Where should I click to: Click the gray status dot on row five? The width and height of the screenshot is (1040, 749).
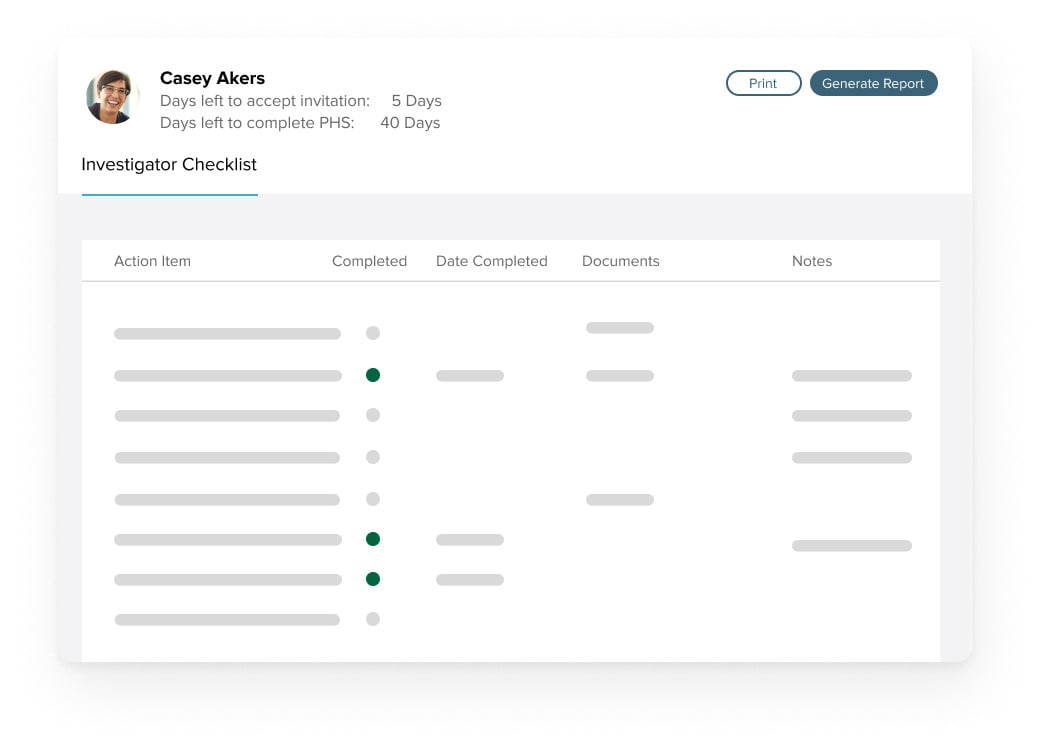pos(373,498)
